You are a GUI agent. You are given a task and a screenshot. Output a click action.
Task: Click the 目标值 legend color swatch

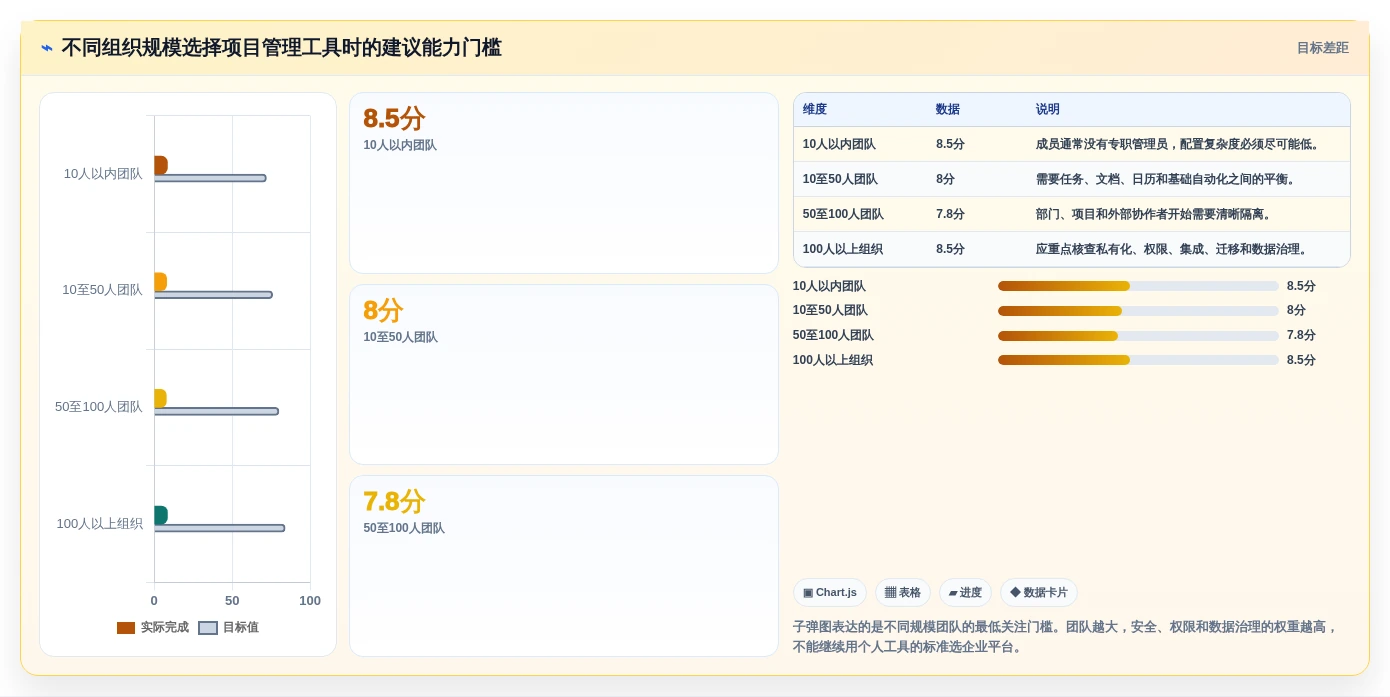[208, 628]
